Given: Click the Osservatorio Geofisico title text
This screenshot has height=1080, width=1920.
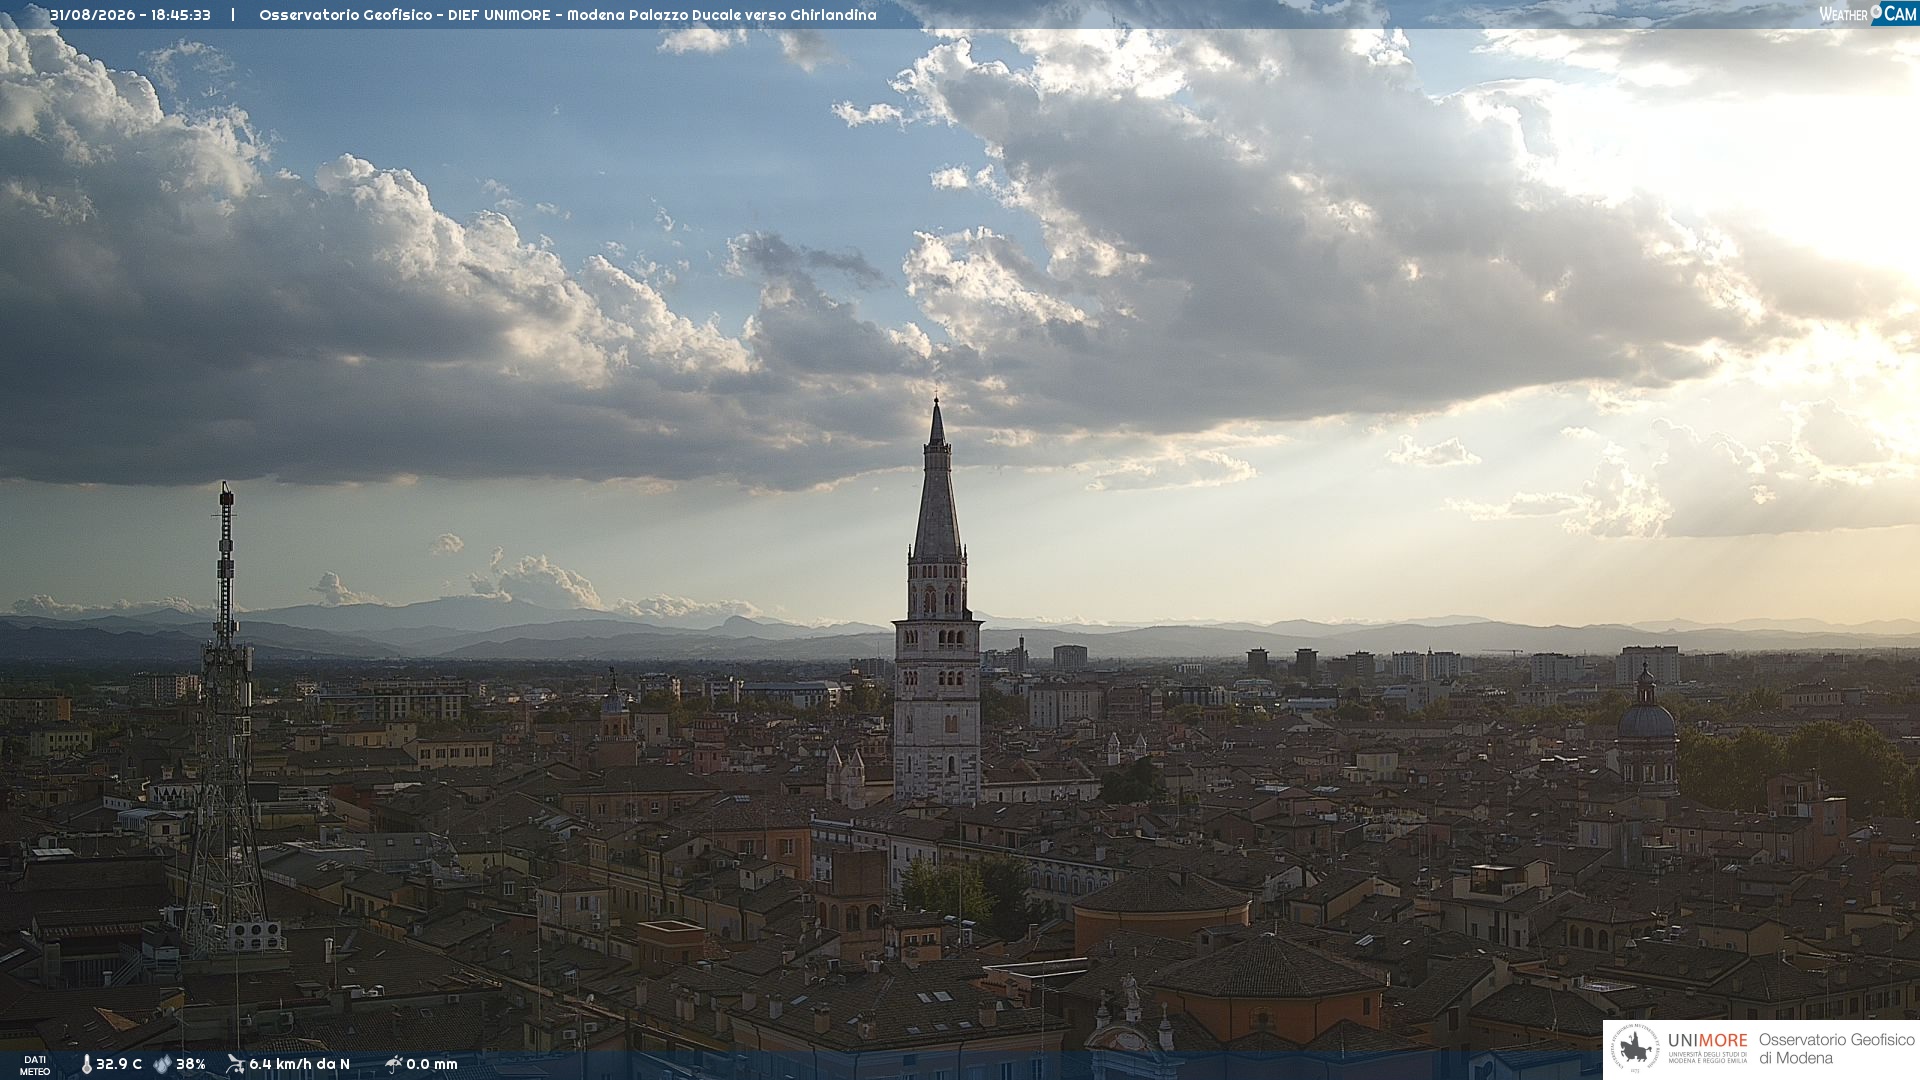Looking at the screenshot, I should pos(346,15).
